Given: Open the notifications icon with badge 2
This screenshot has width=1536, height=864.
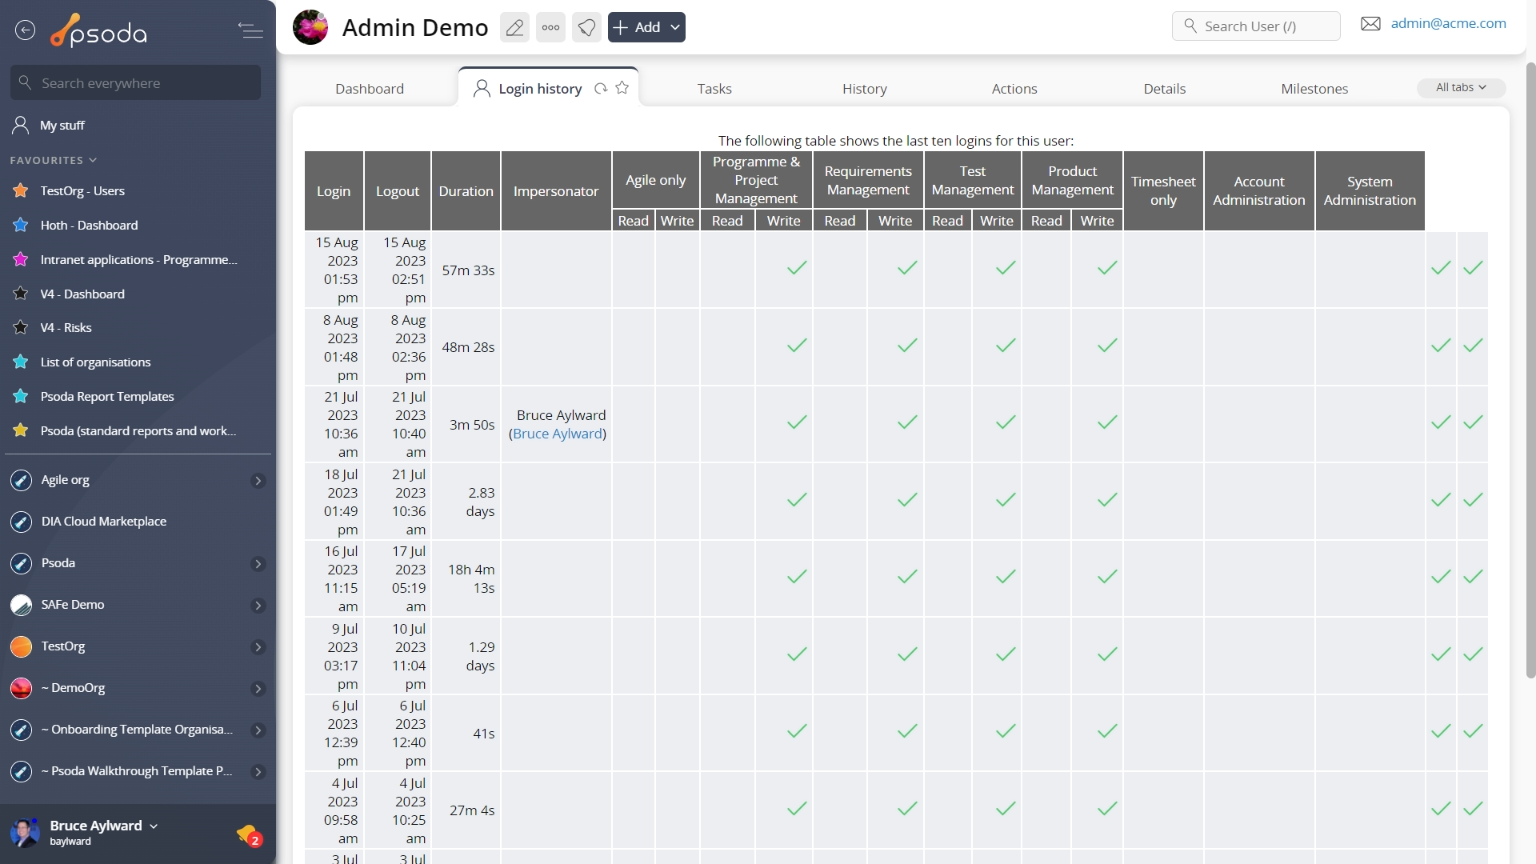Looking at the screenshot, I should pos(248,834).
